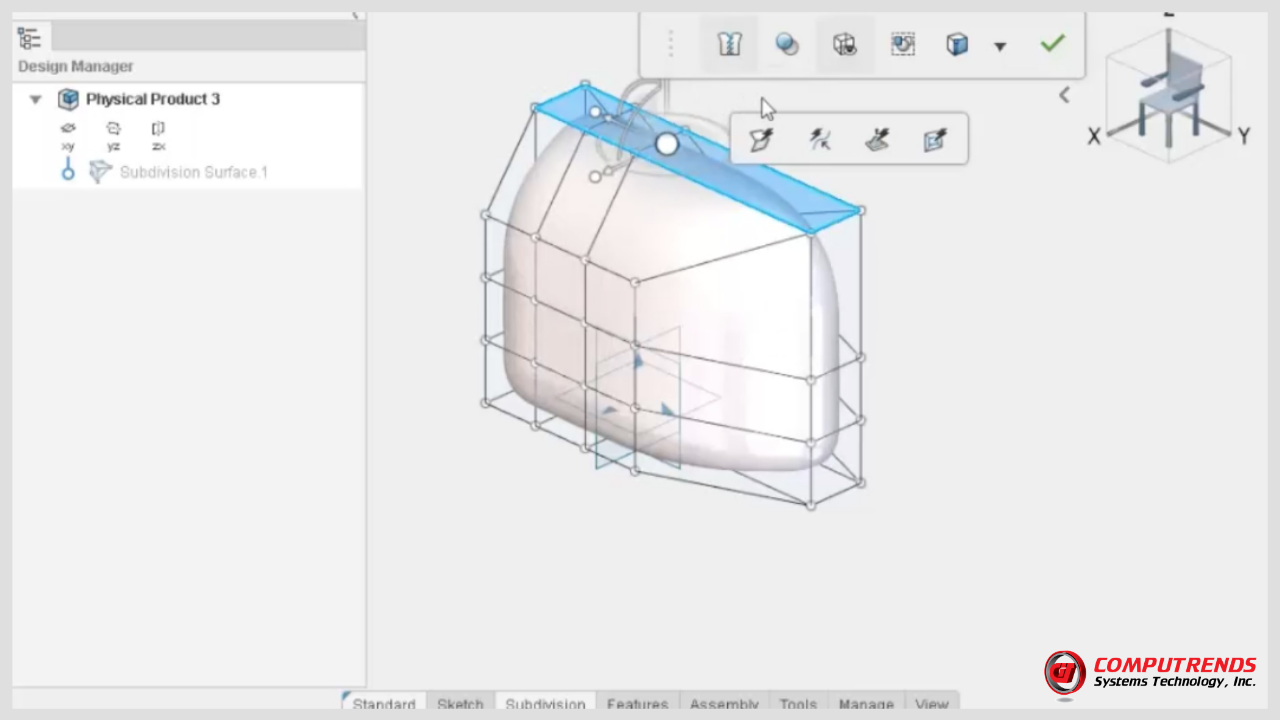The width and height of the screenshot is (1280, 720).
Task: Click the dashed-box selection icon
Action: (x=903, y=45)
